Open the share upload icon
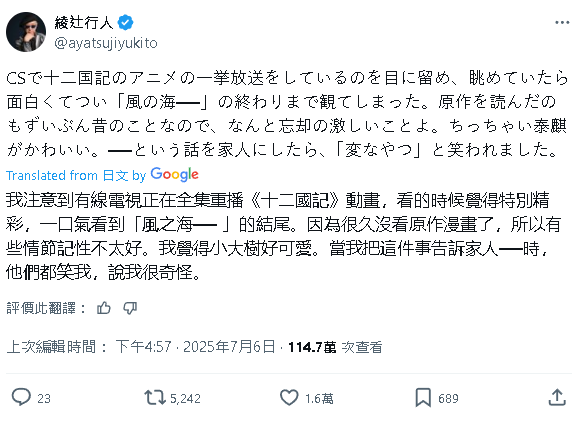This screenshot has height=421, width=581. 557,397
